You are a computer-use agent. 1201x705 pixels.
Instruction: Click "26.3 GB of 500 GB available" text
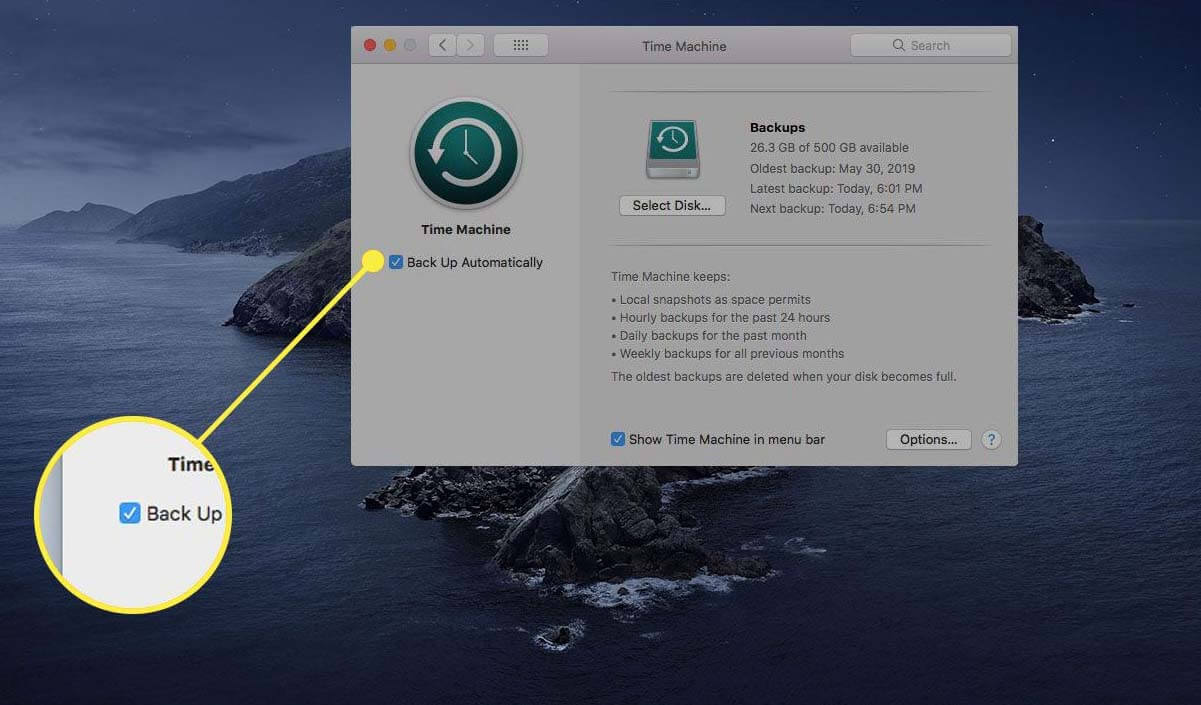829,148
